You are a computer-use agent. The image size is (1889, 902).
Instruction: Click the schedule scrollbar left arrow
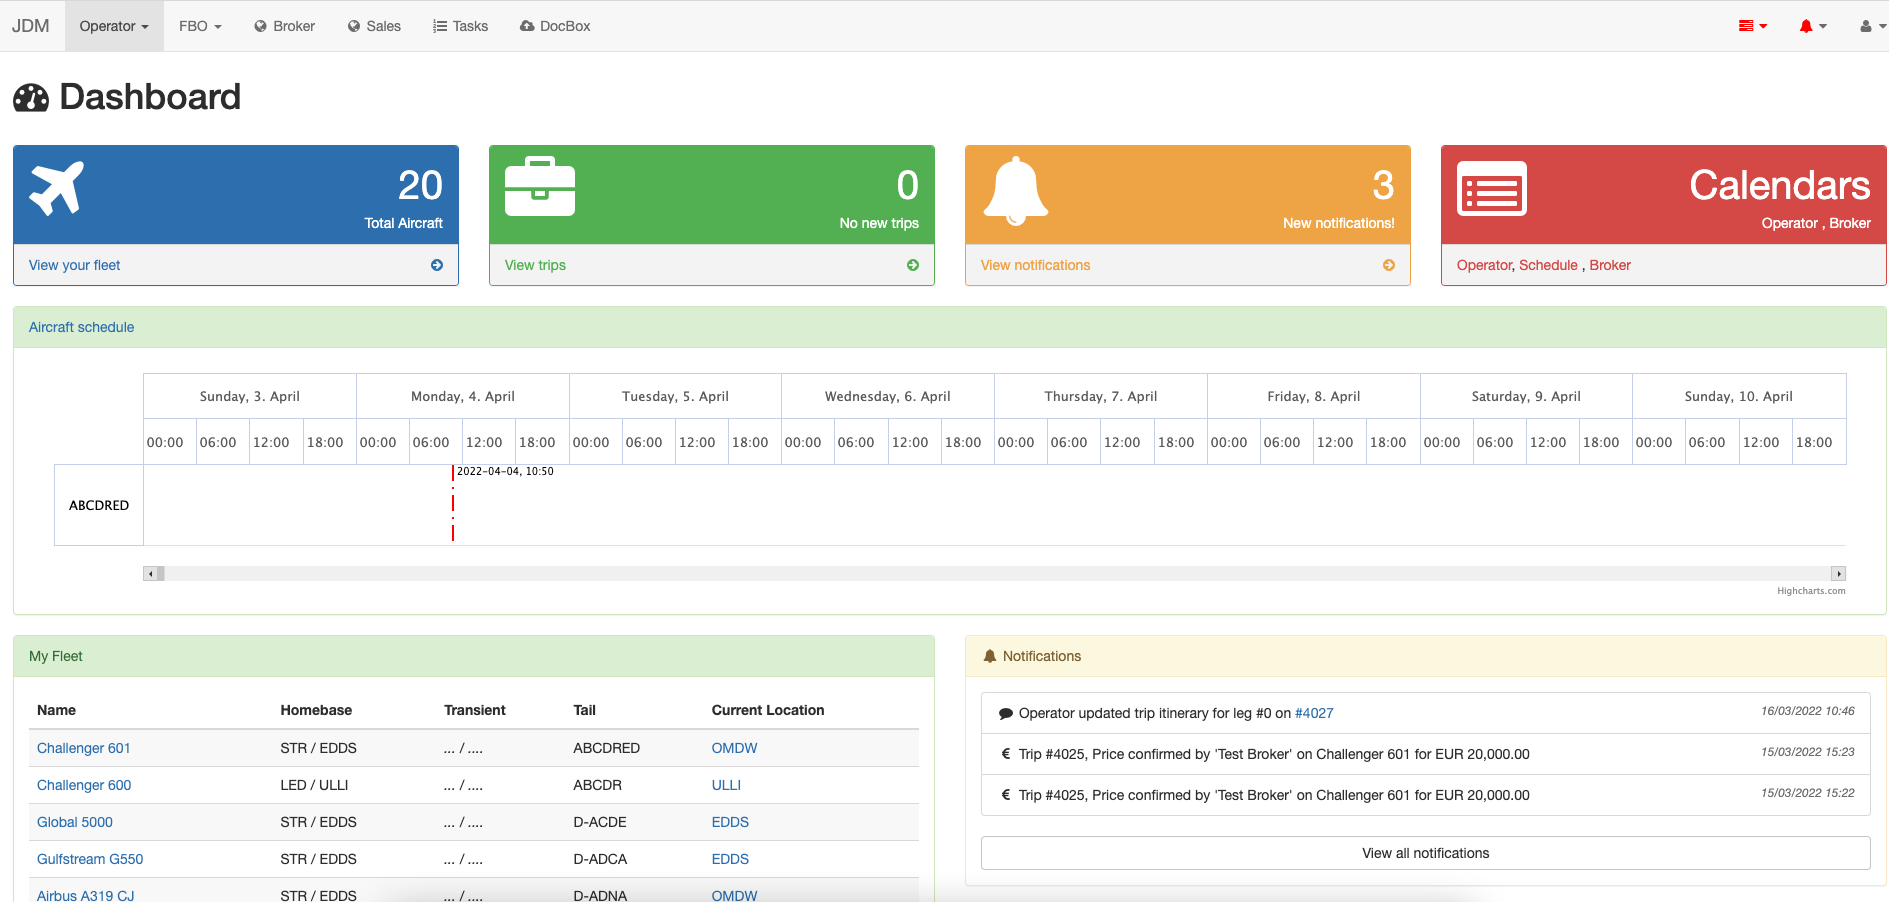tap(150, 574)
